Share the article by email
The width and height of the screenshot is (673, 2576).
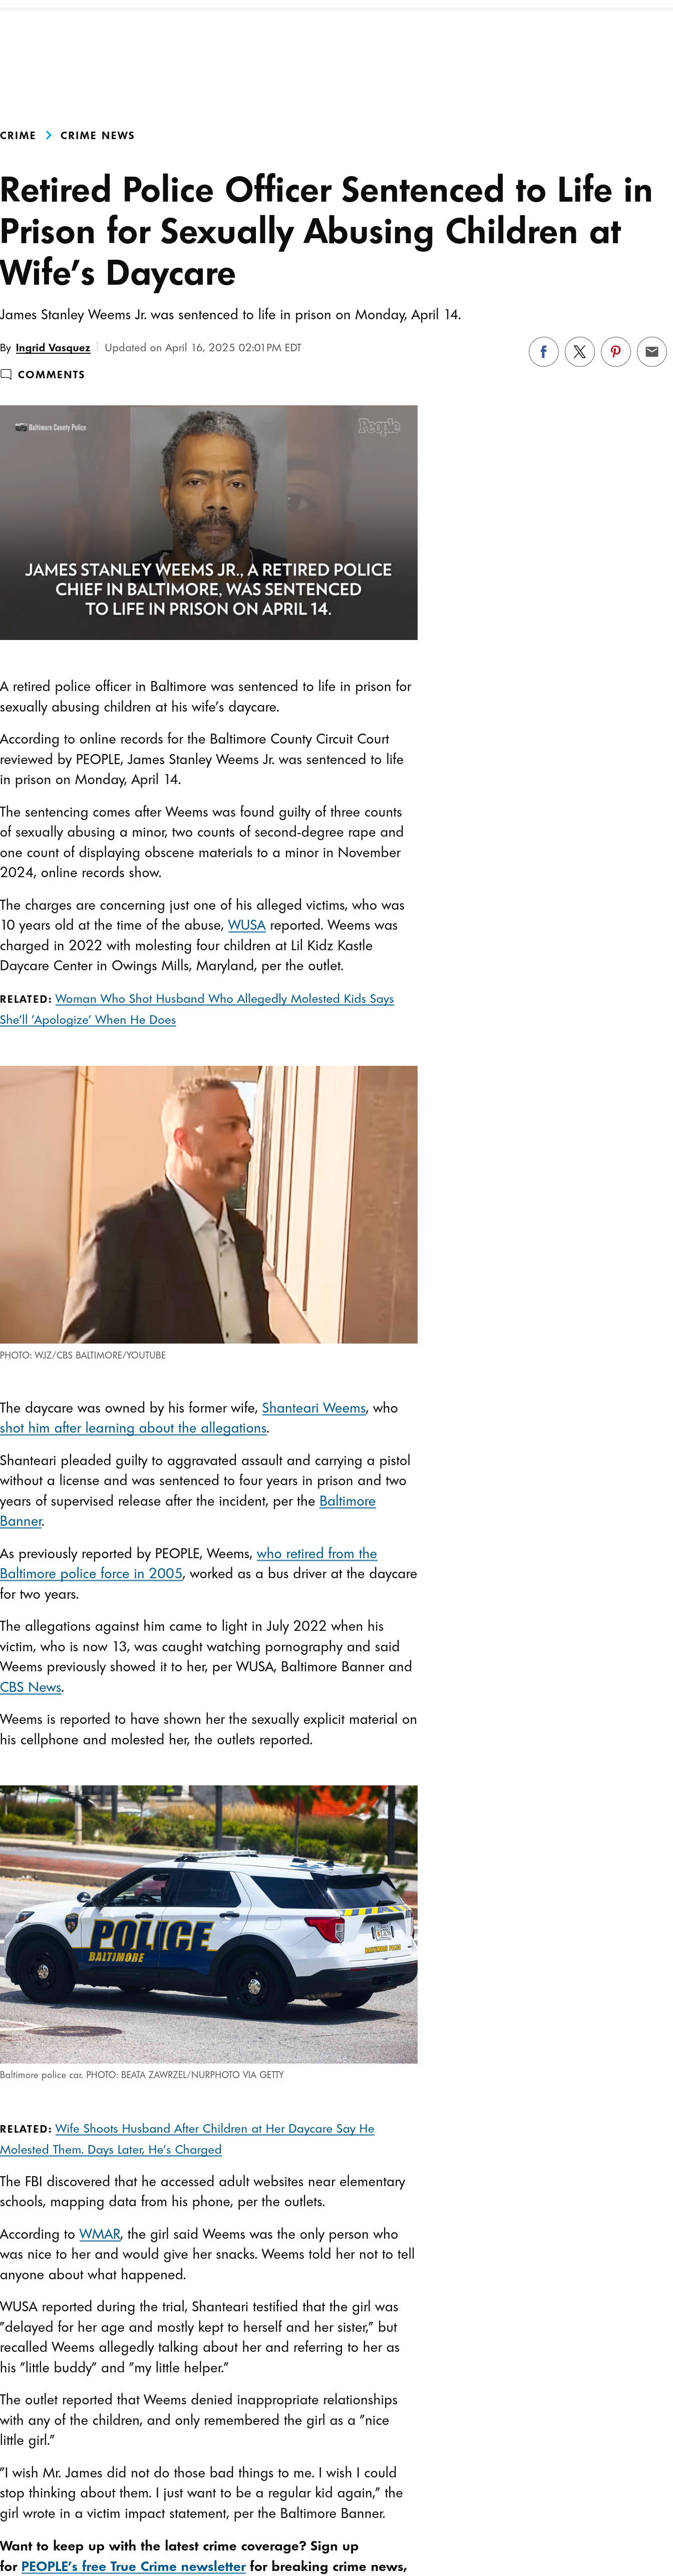point(651,352)
